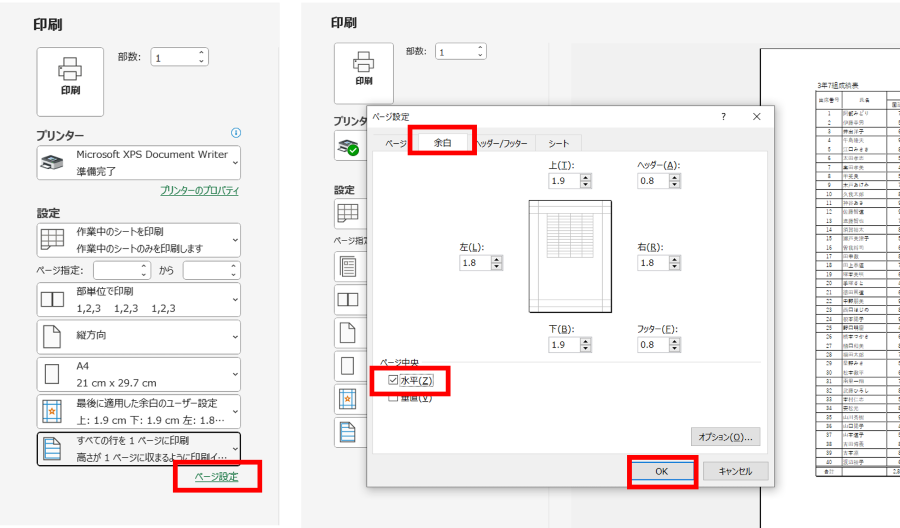Screen dimensions: 900x528
Task: Click the オプション button
Action: click(726, 437)
